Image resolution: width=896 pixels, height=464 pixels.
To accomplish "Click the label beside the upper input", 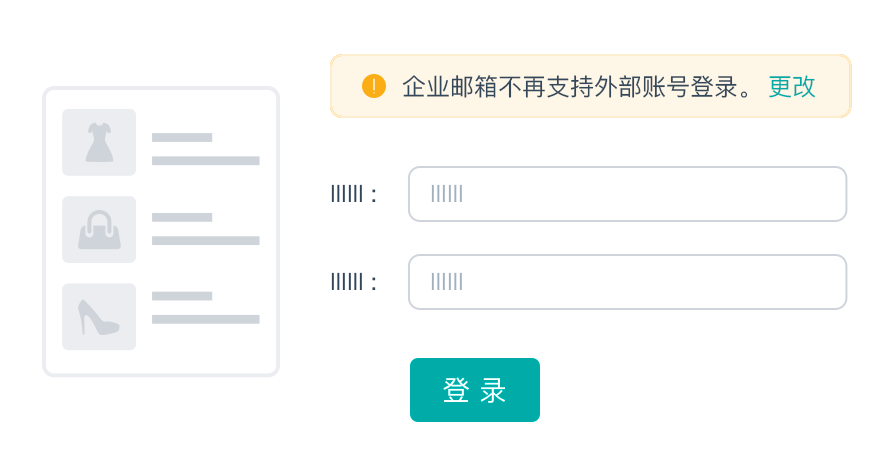I will [x=354, y=194].
